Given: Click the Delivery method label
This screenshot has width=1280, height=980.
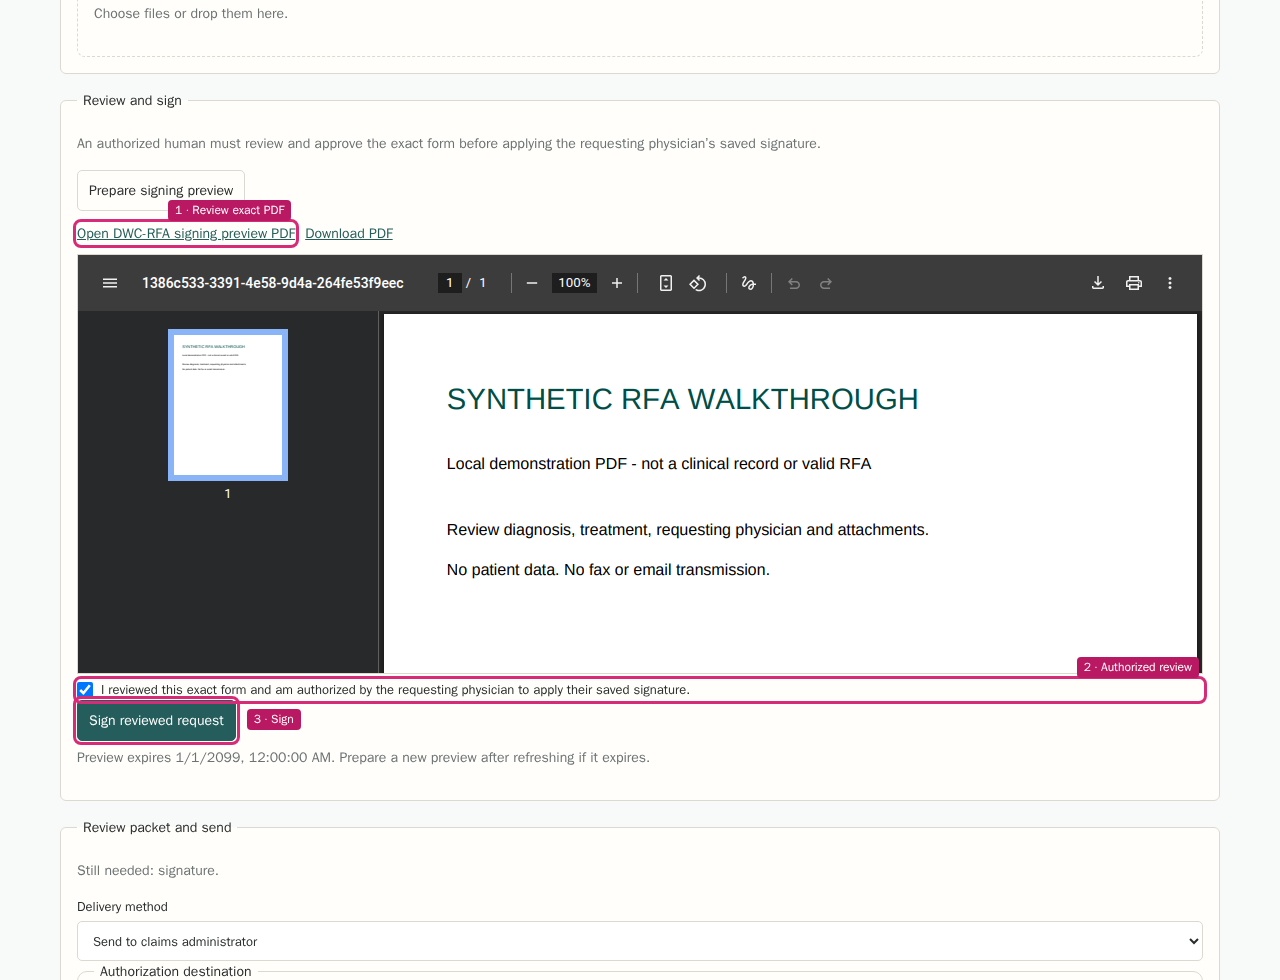Looking at the screenshot, I should click(122, 907).
